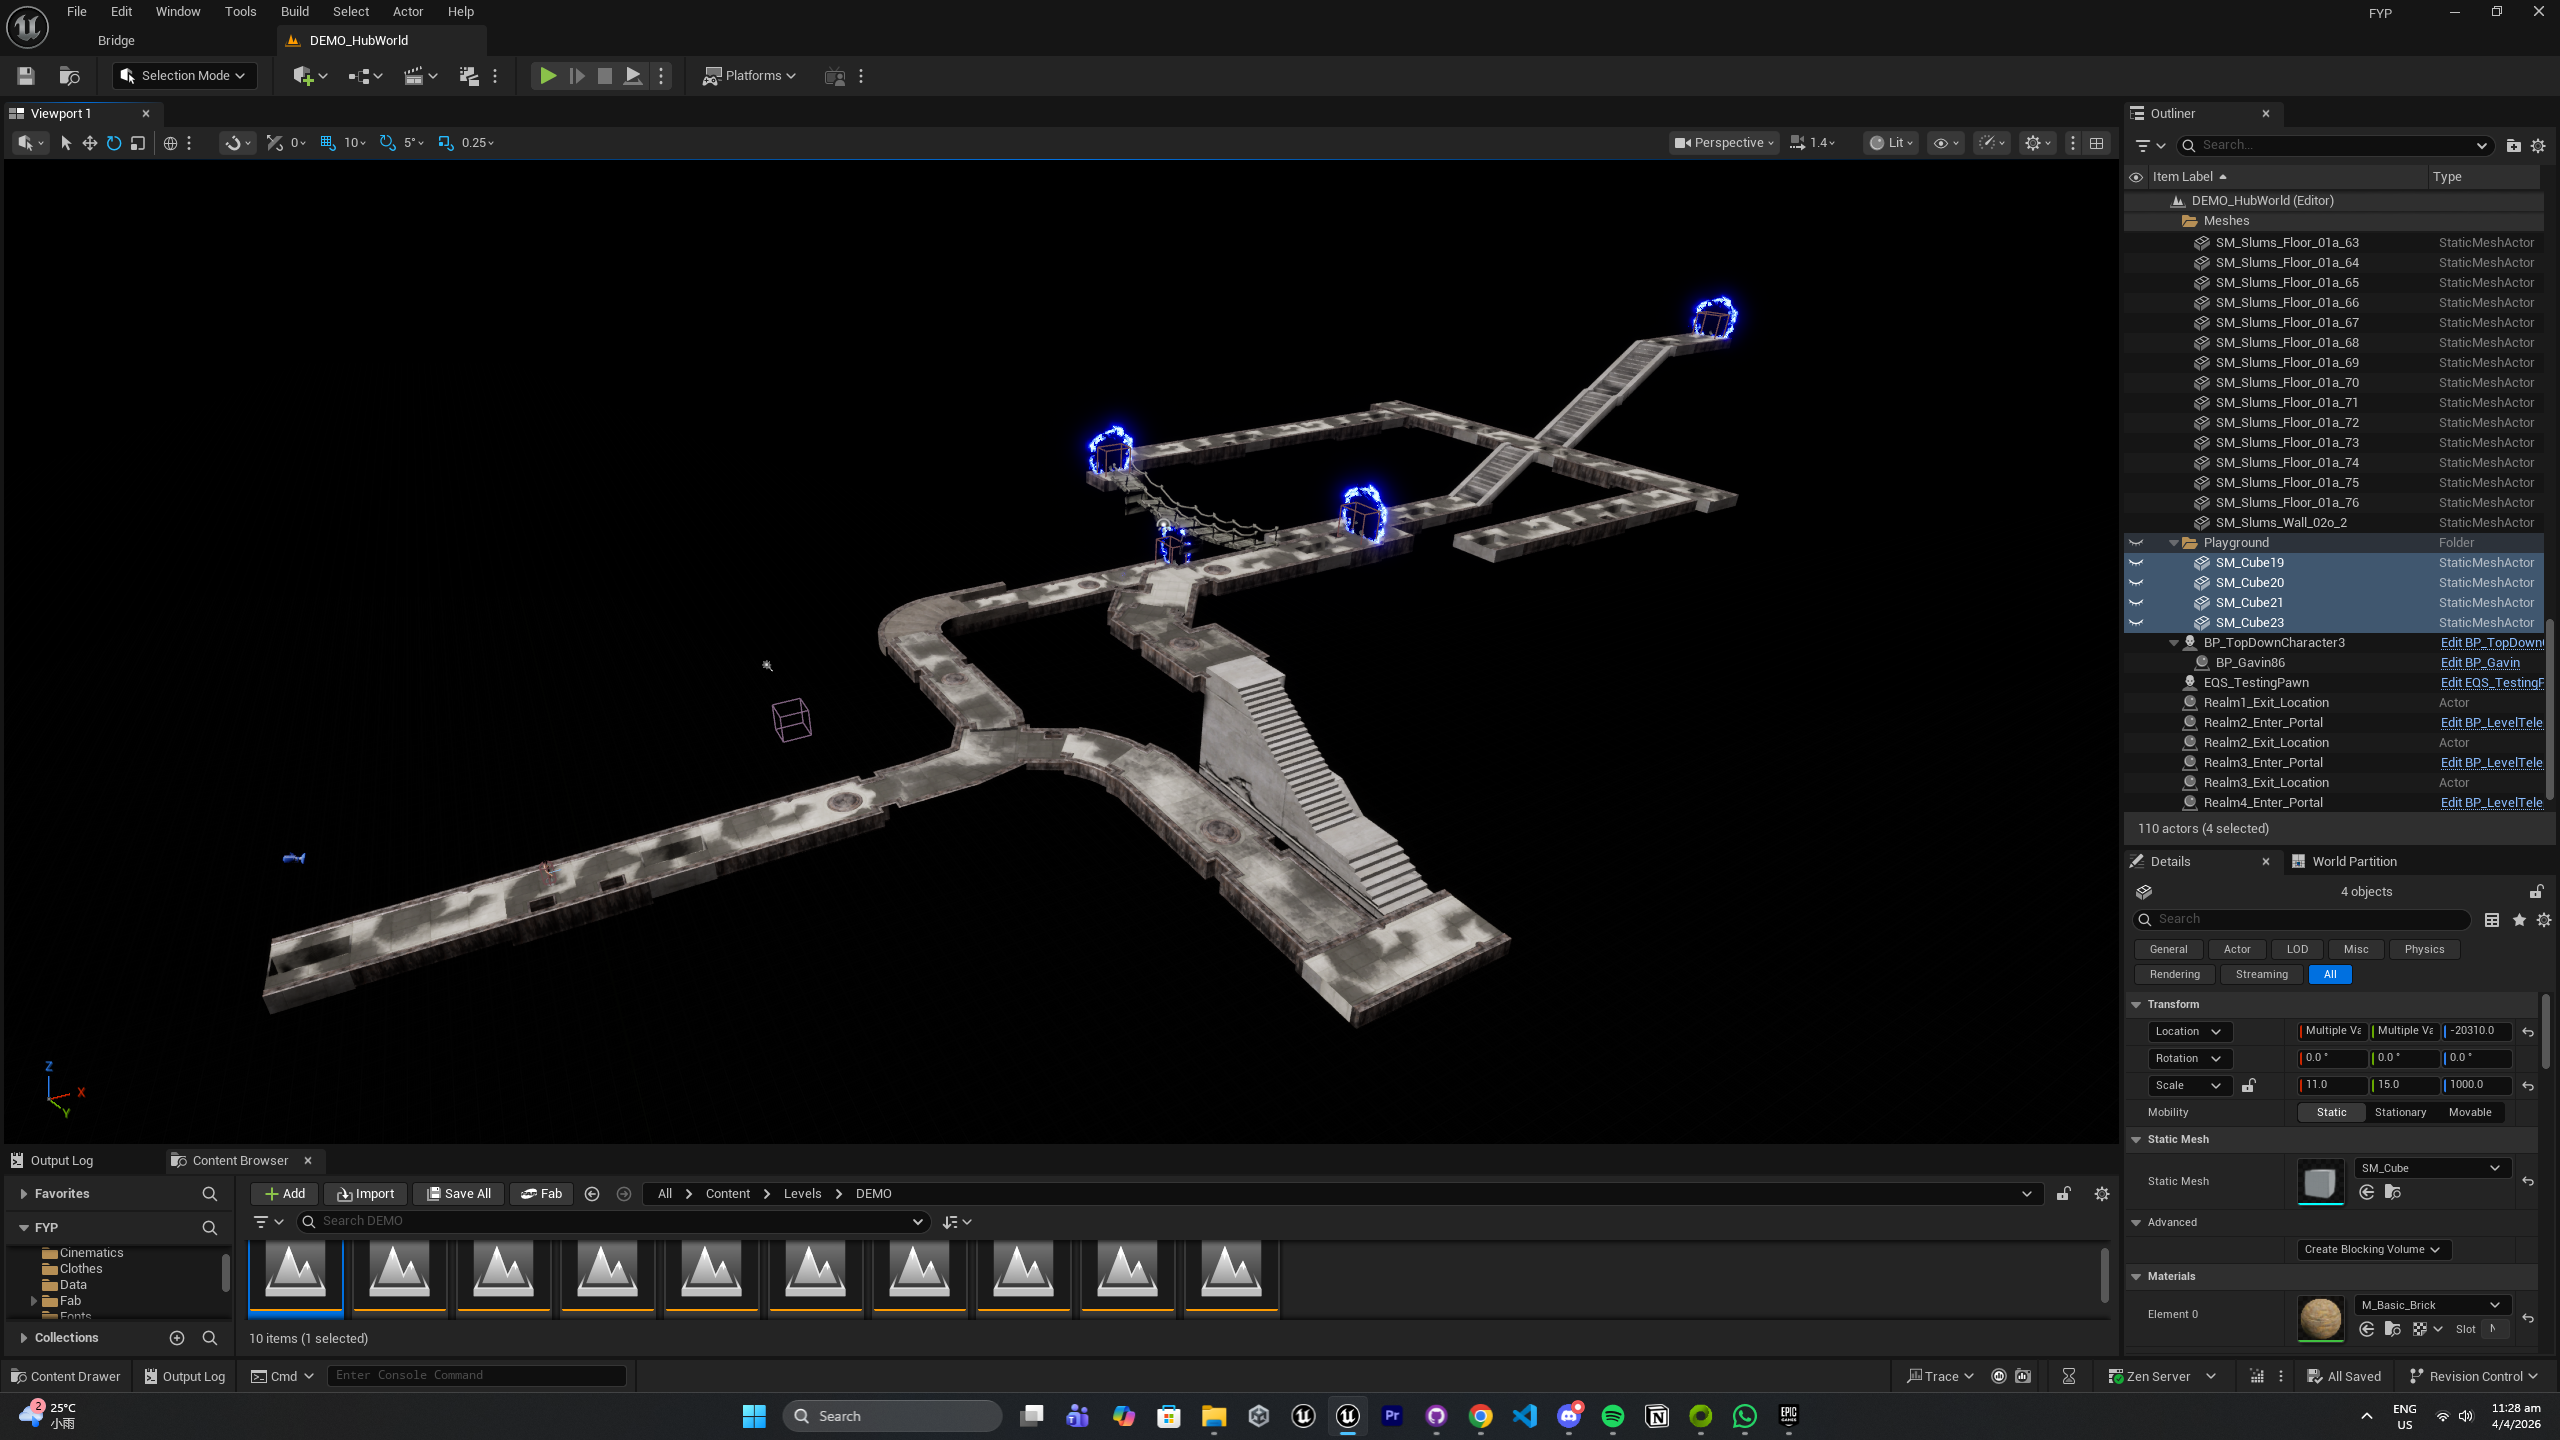Set mobility to Movable

click(x=2469, y=1112)
